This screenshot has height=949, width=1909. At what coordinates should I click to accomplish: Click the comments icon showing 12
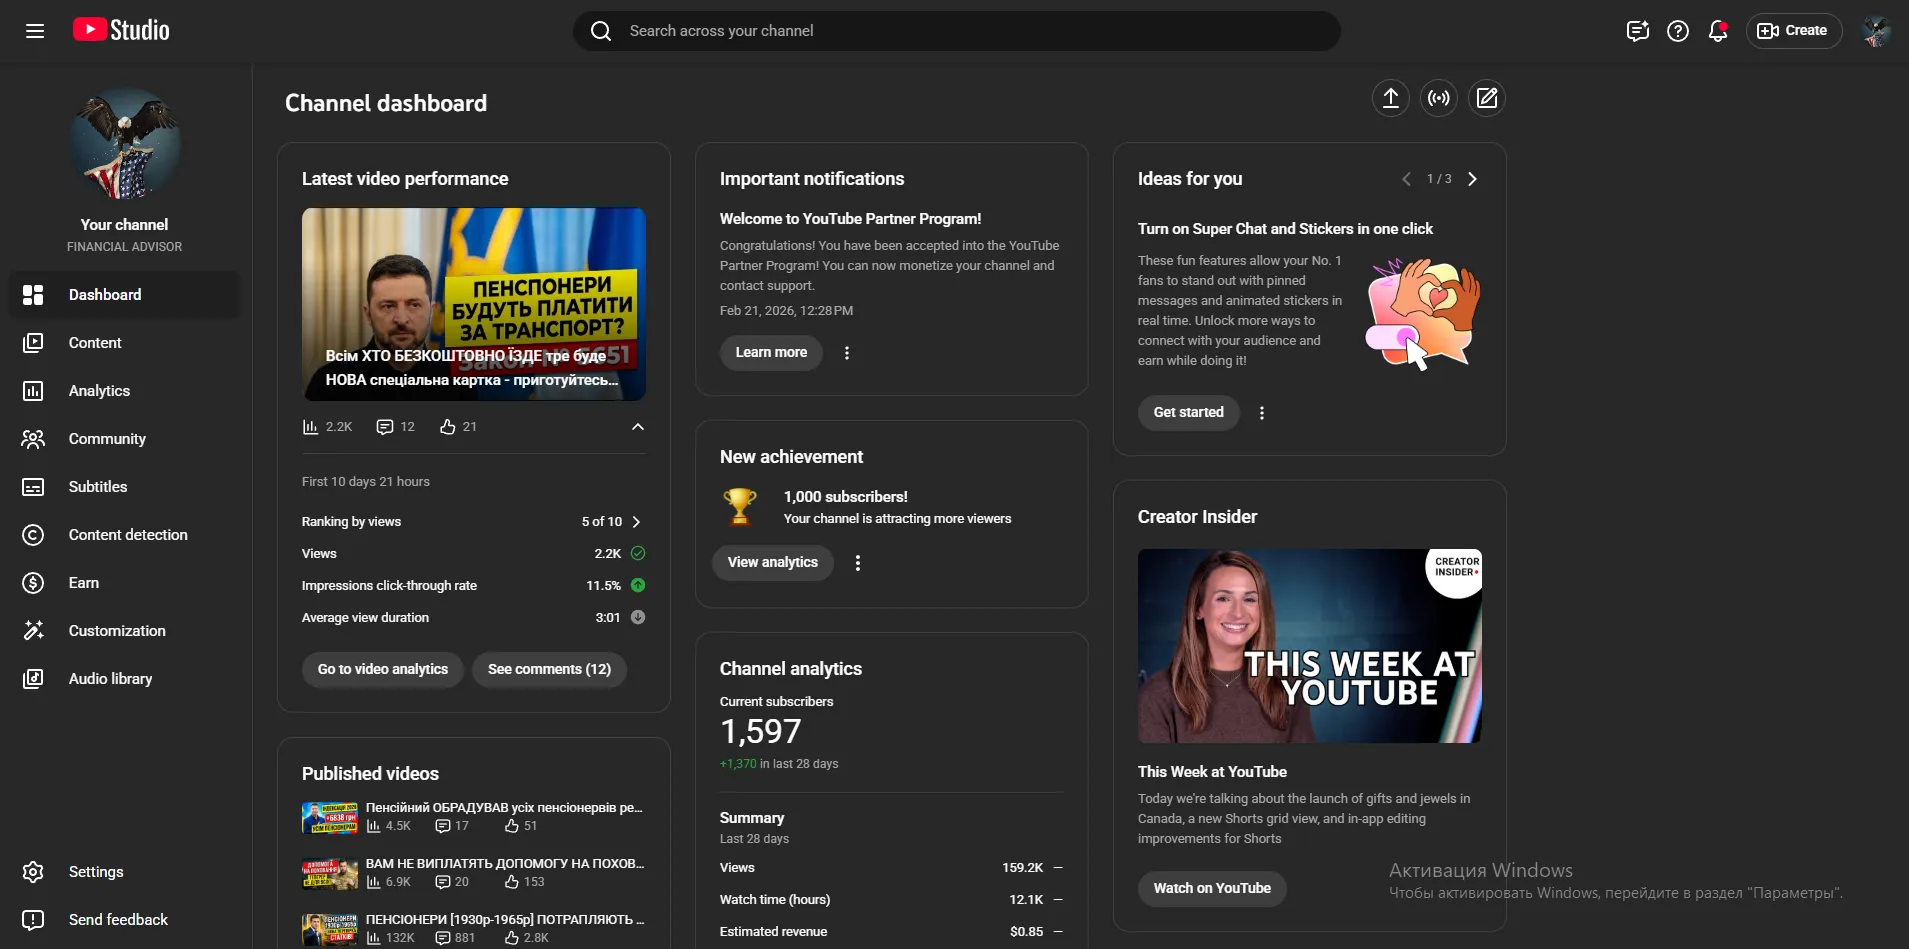pos(384,427)
